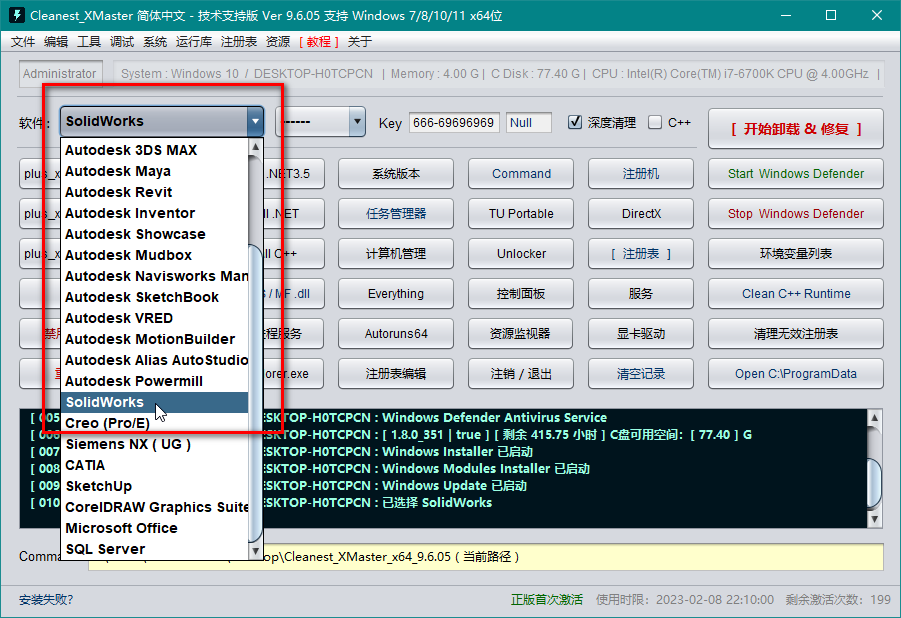This screenshot has height=618, width=901.
Task: Open the 关于 menu
Action: (x=360, y=41)
